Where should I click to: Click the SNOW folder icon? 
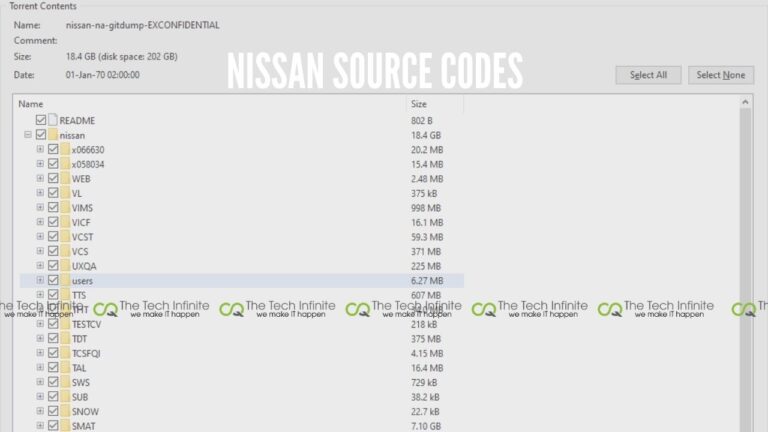tap(65, 411)
